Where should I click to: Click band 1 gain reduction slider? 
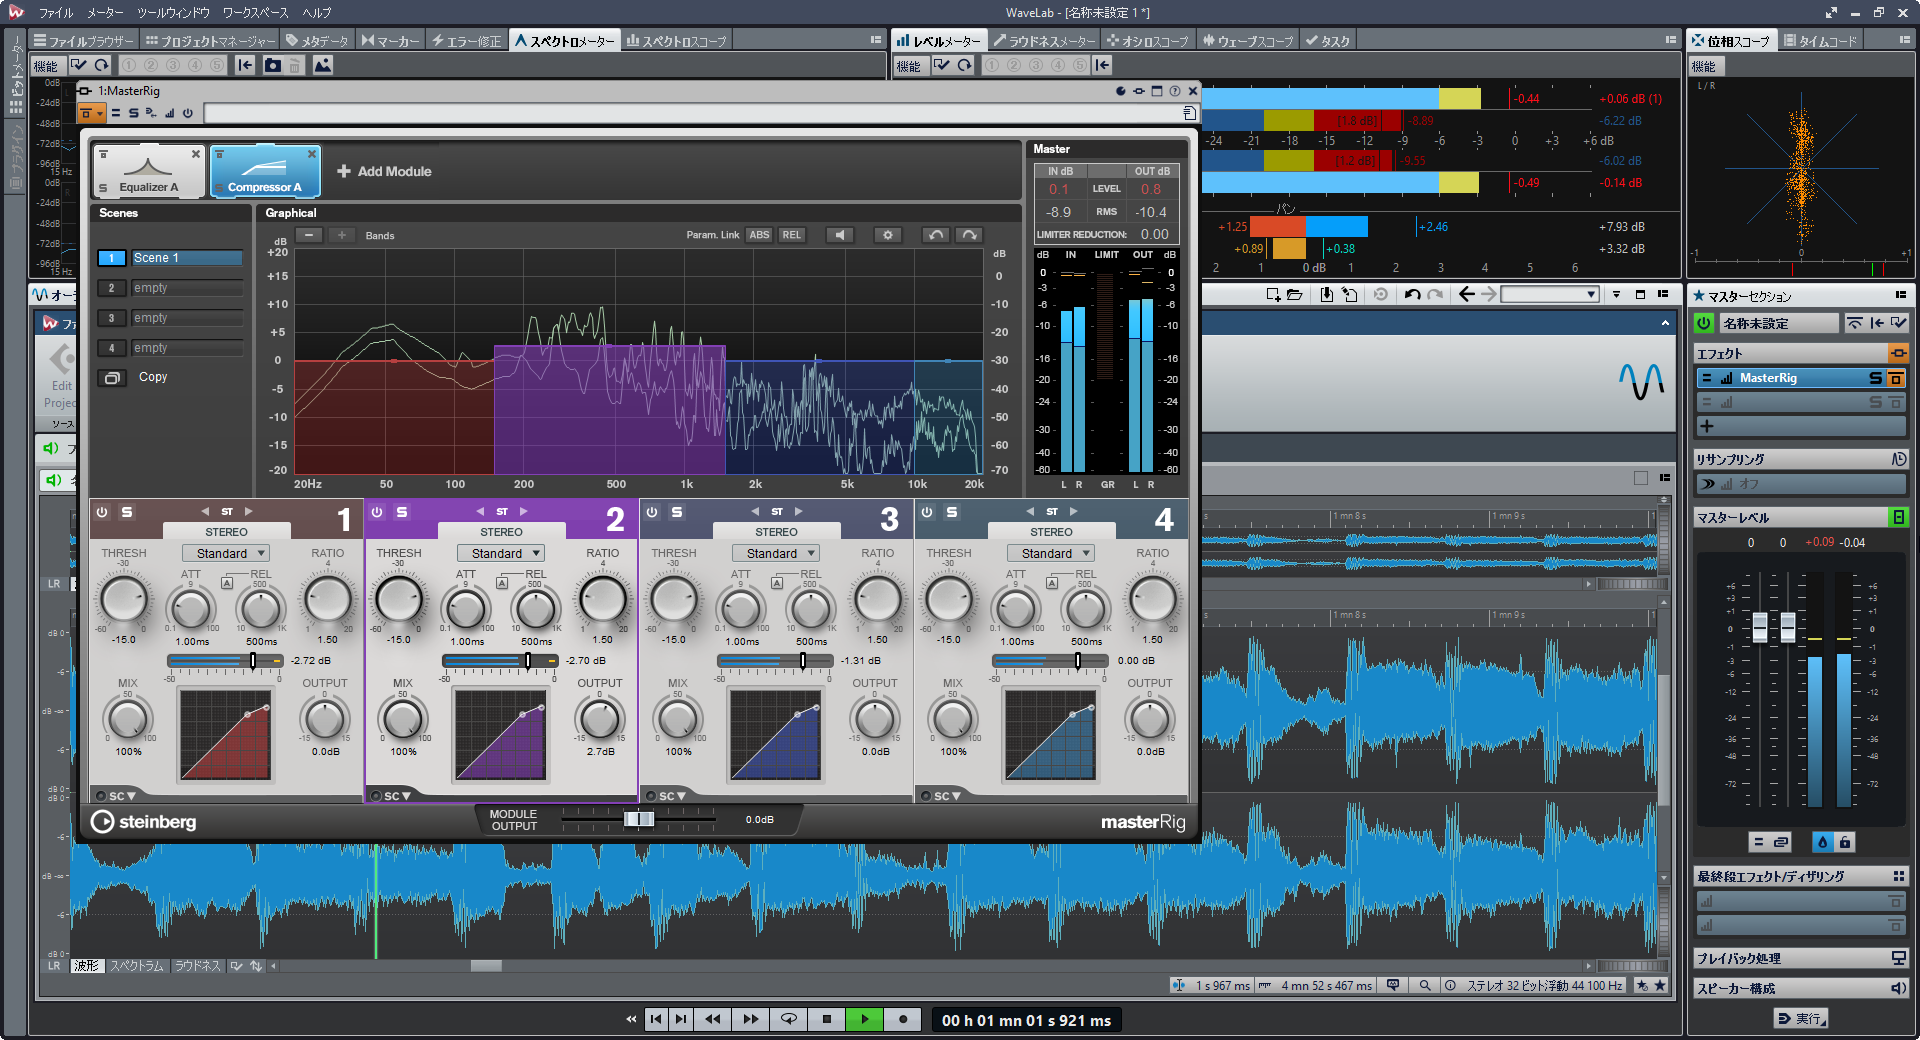coord(225,661)
